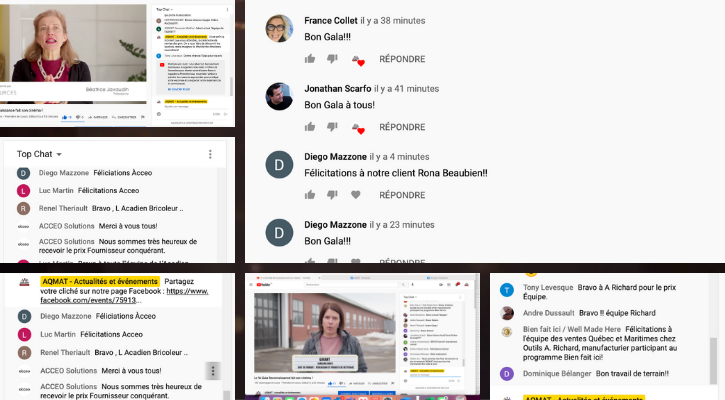Heart Diego Mazzone's Rona Beaubien comment

tap(355, 195)
